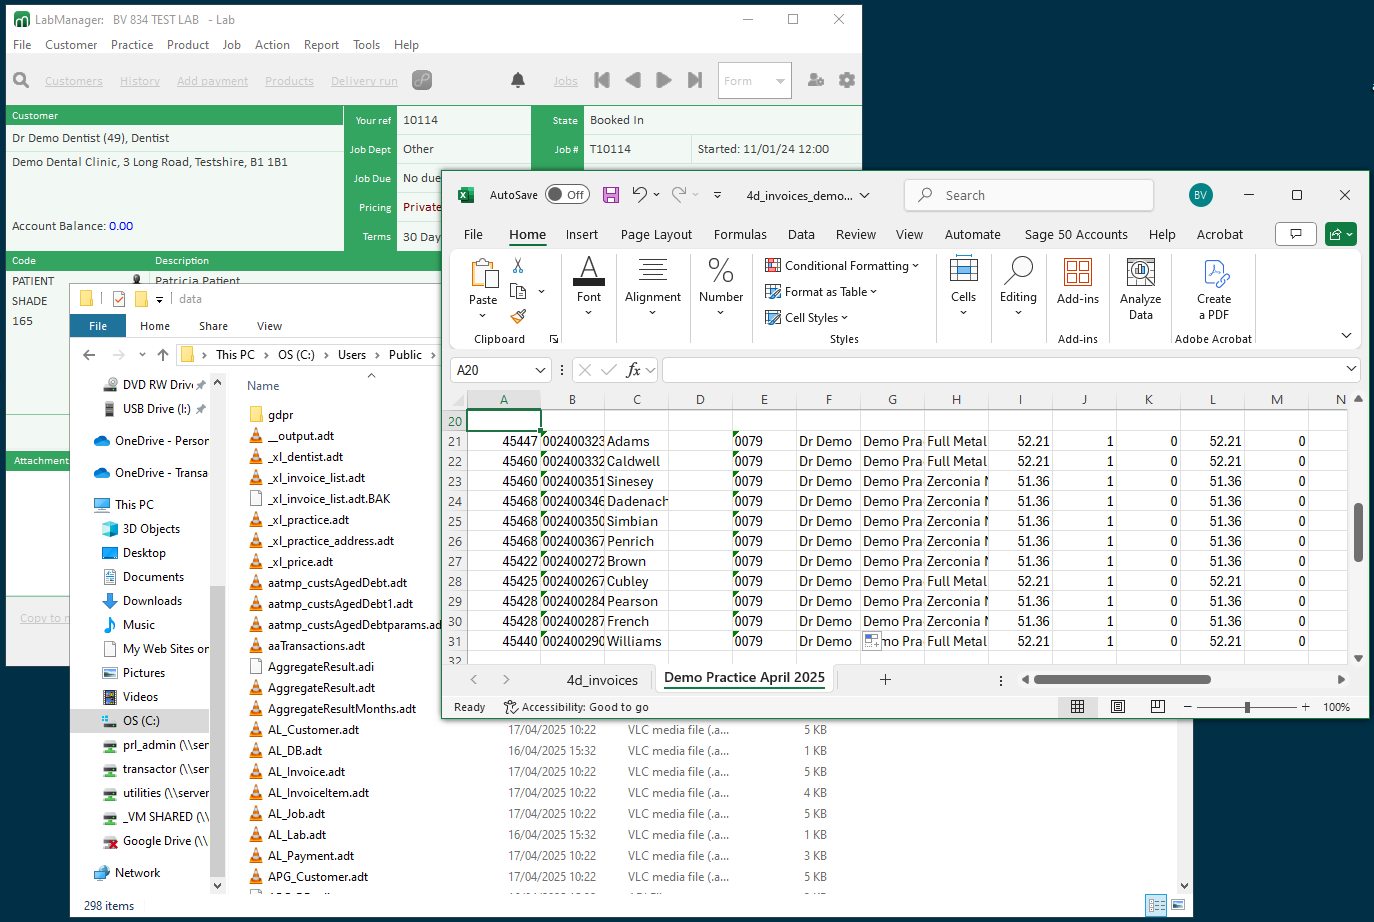This screenshot has width=1374, height=922.
Task: Click the Excel horizontal scrollbar thumb
Action: click(1122, 680)
